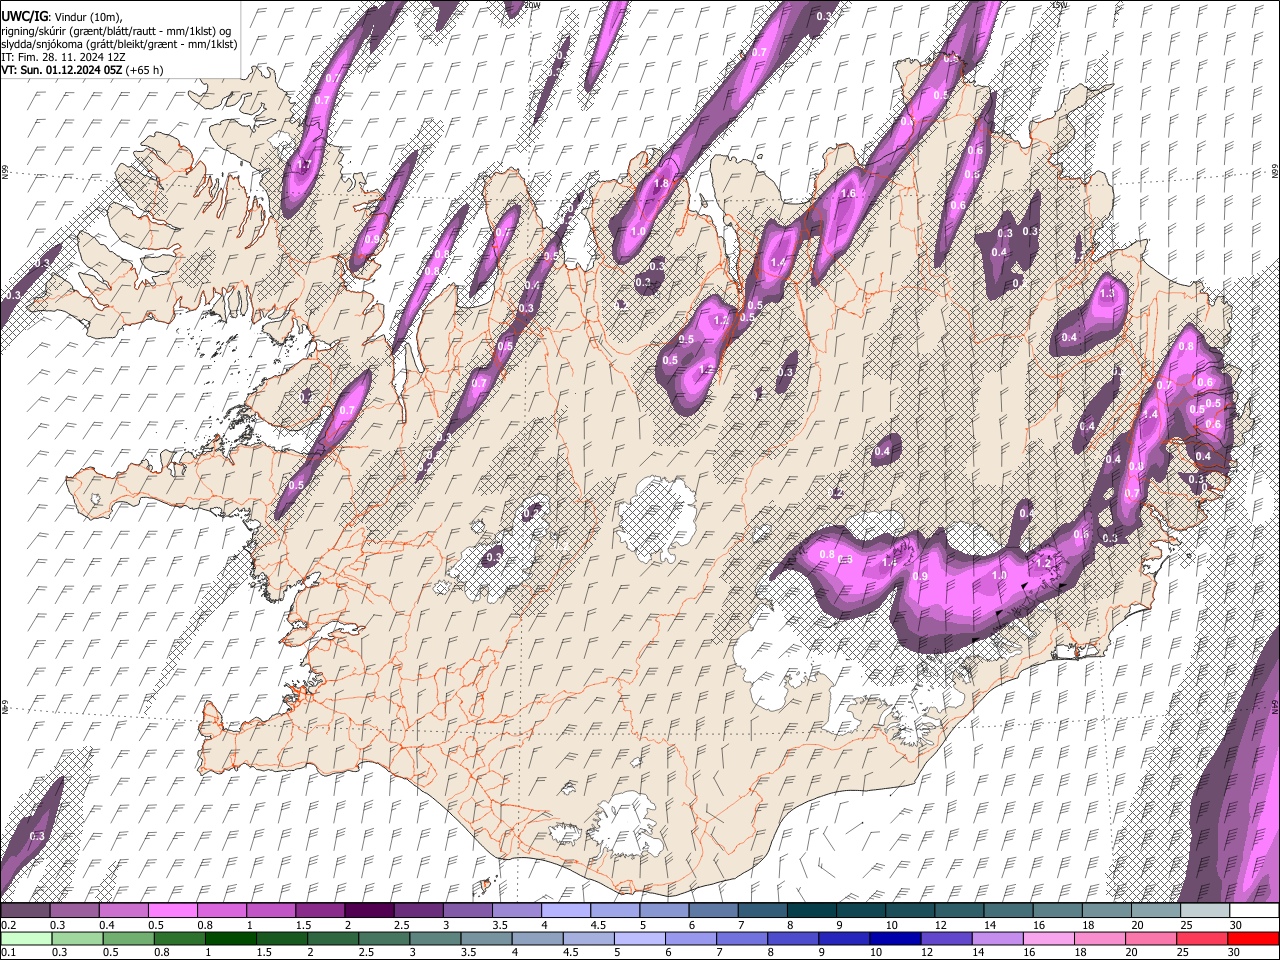The width and height of the screenshot is (1280, 960).
Task: Click the initial time 'IT: Fim. 28. 11. 2024 12Z'
Action: (x=63, y=57)
